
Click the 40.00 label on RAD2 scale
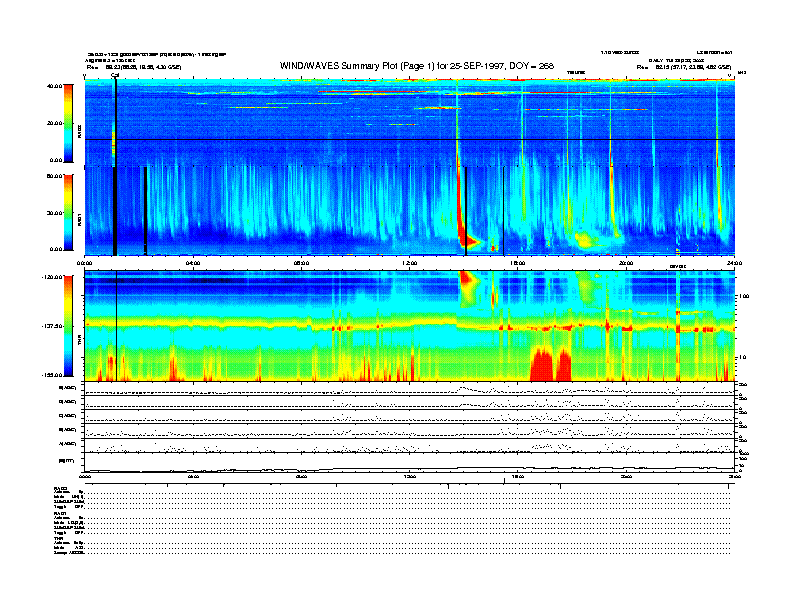coord(54,86)
